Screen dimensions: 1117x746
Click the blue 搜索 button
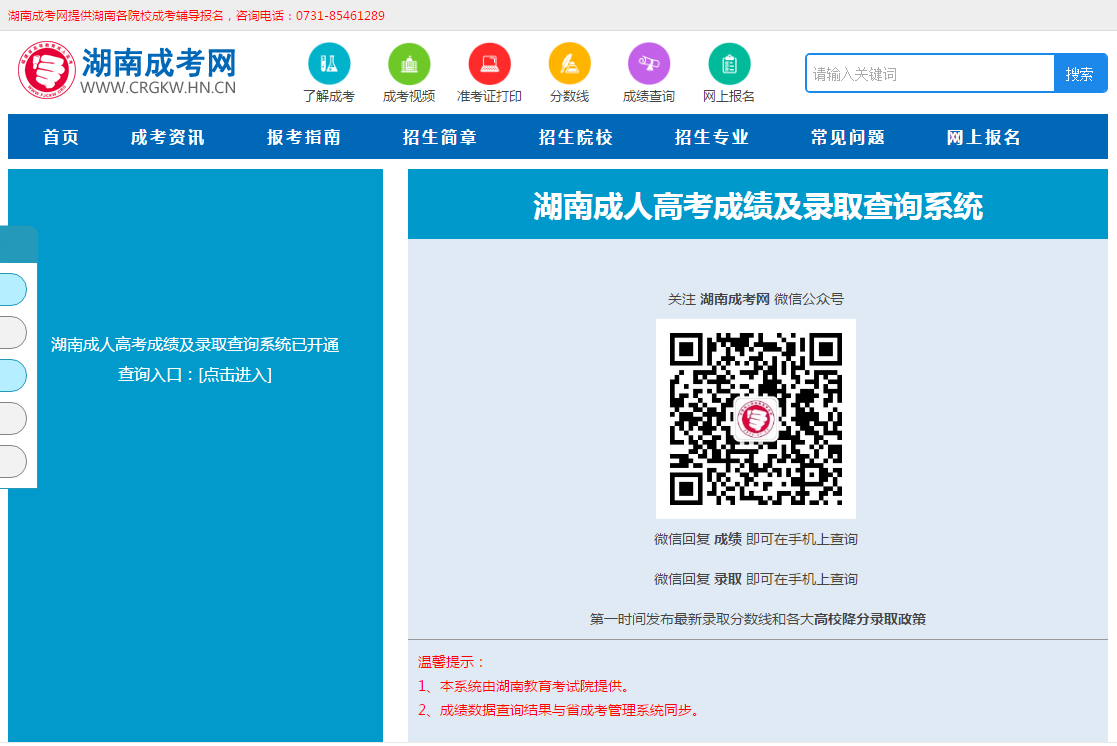coord(1080,73)
